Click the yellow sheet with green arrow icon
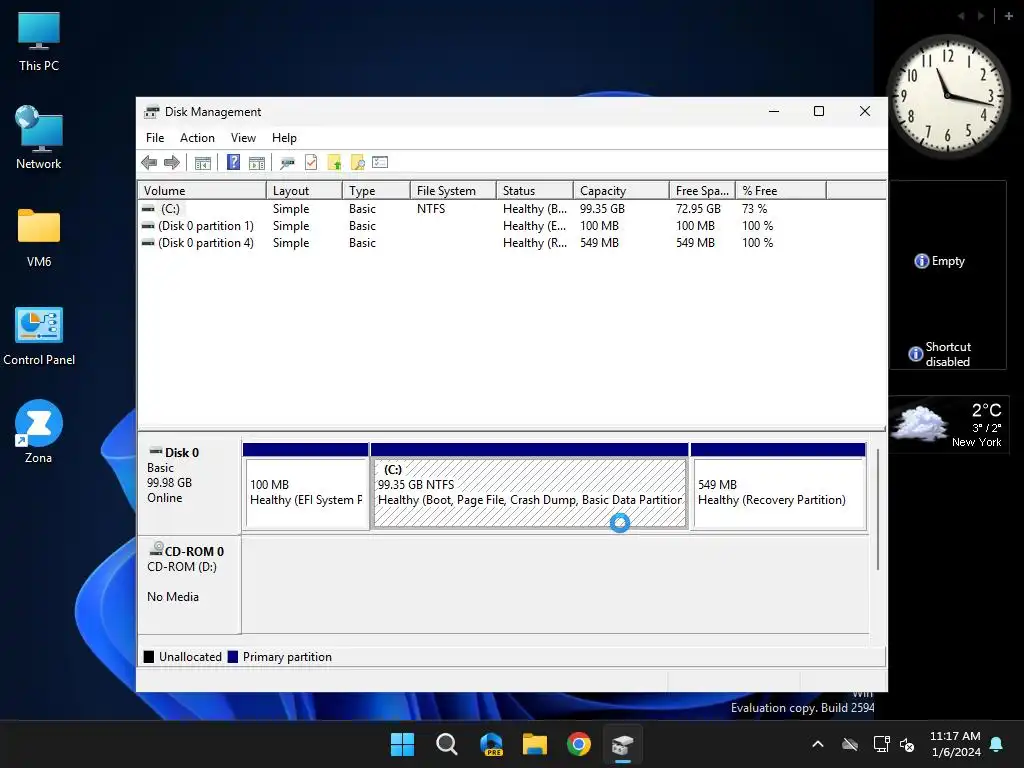 334,162
